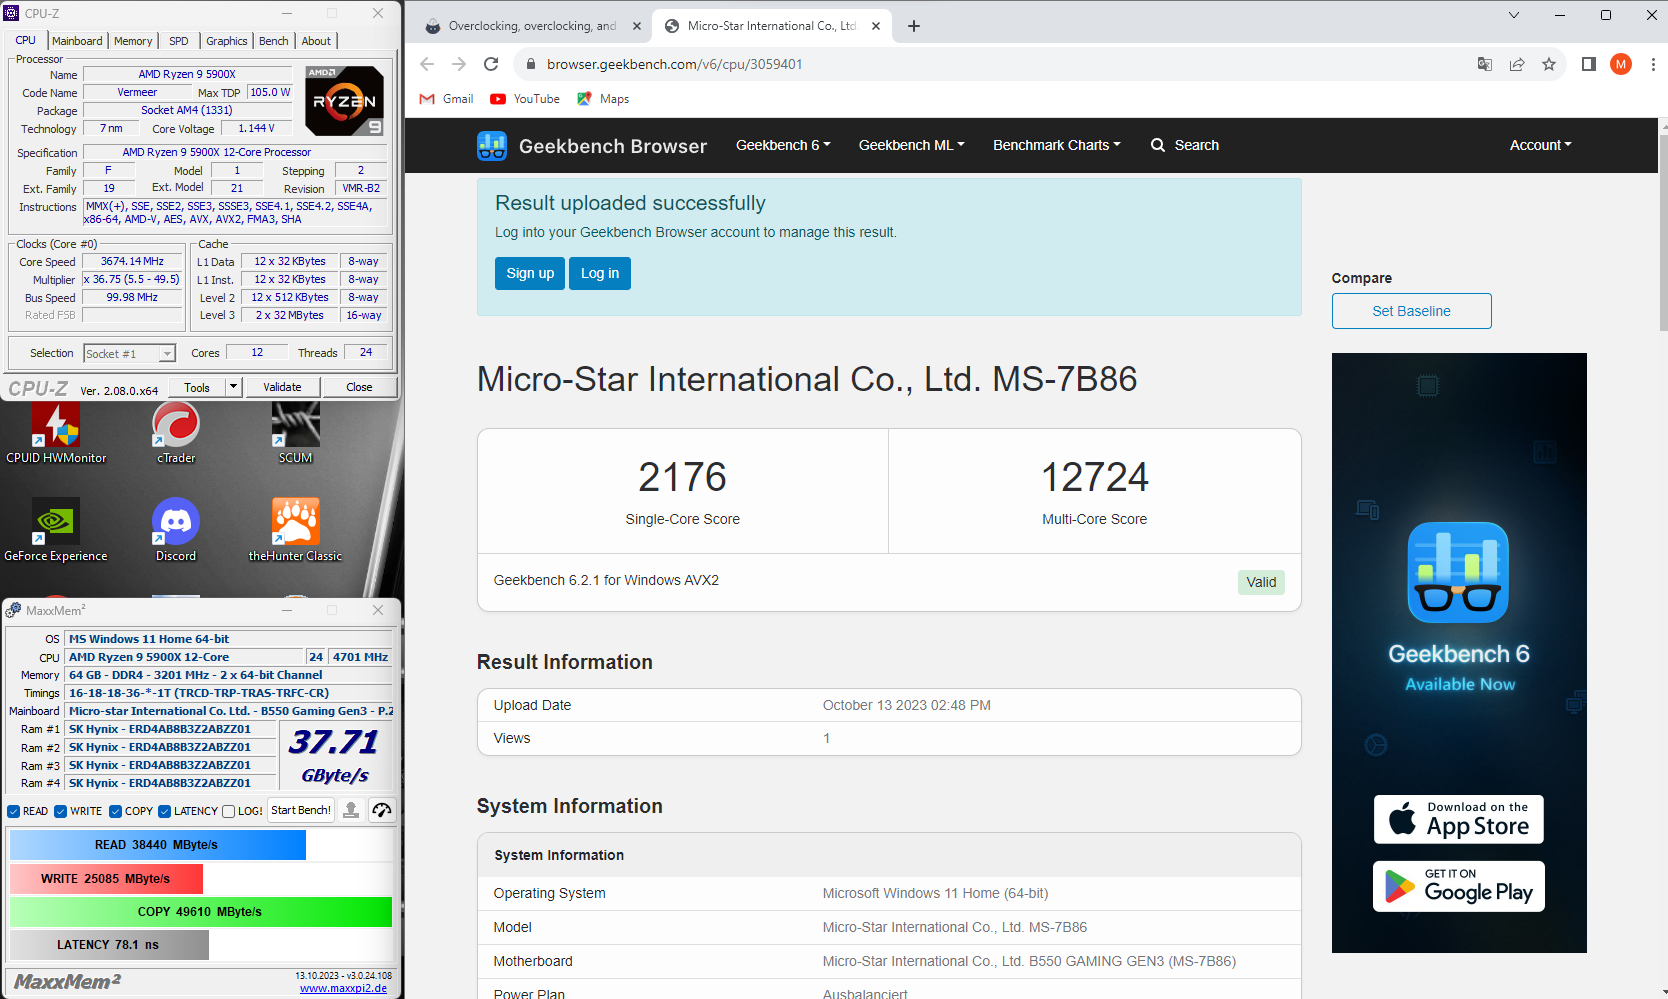Click the Close button in CPU-Z
The width and height of the screenshot is (1668, 999).
point(359,387)
